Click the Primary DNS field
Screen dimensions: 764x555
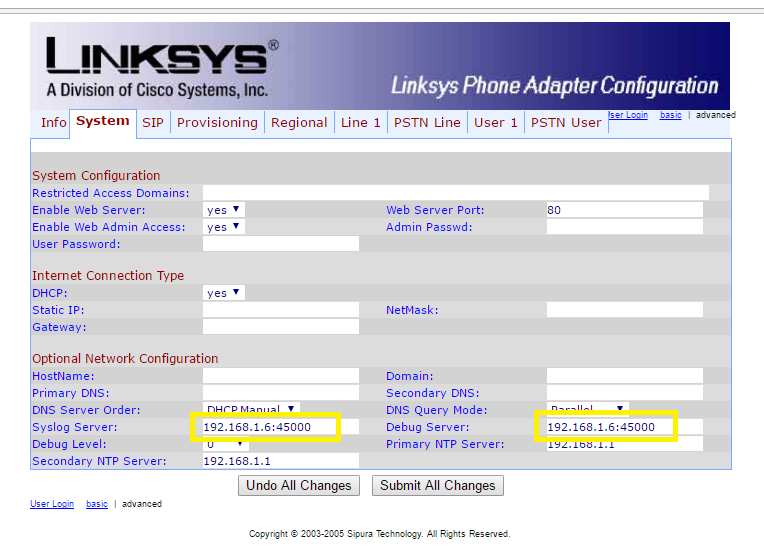click(x=281, y=393)
